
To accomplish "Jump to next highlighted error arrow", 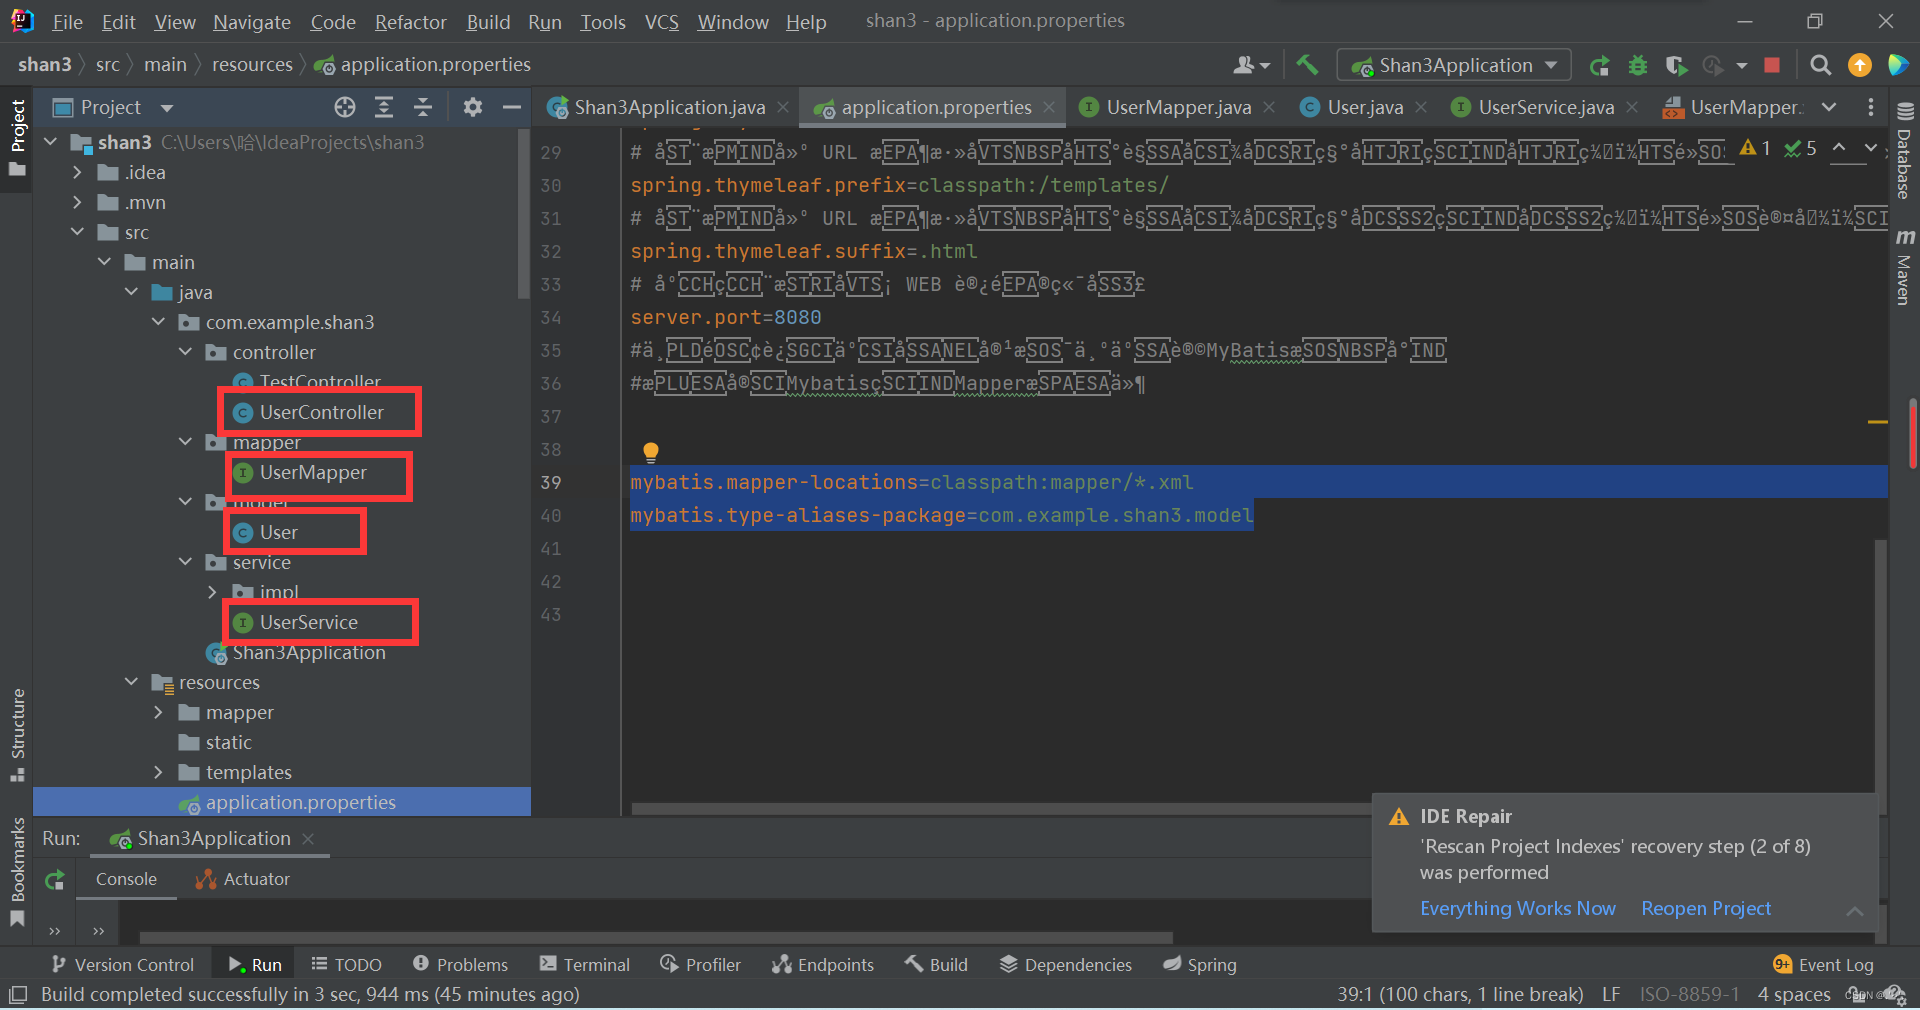I will tap(1871, 148).
